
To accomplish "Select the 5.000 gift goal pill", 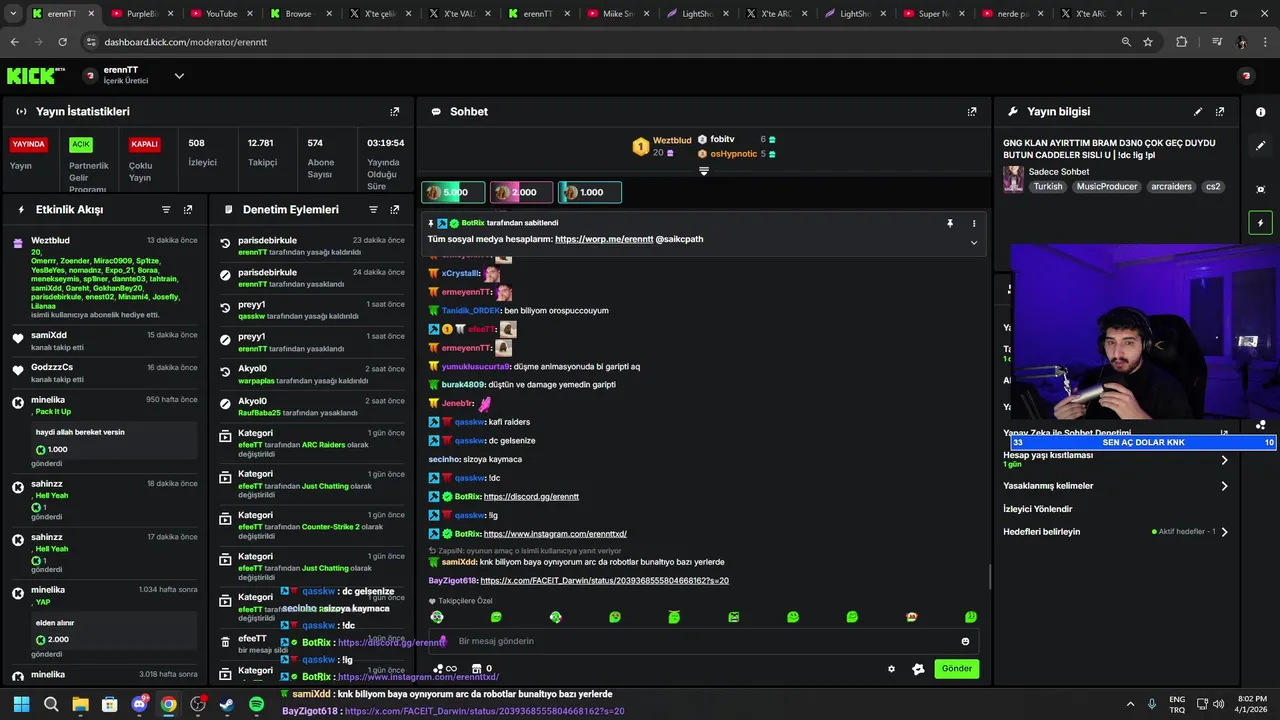I will coord(453,192).
